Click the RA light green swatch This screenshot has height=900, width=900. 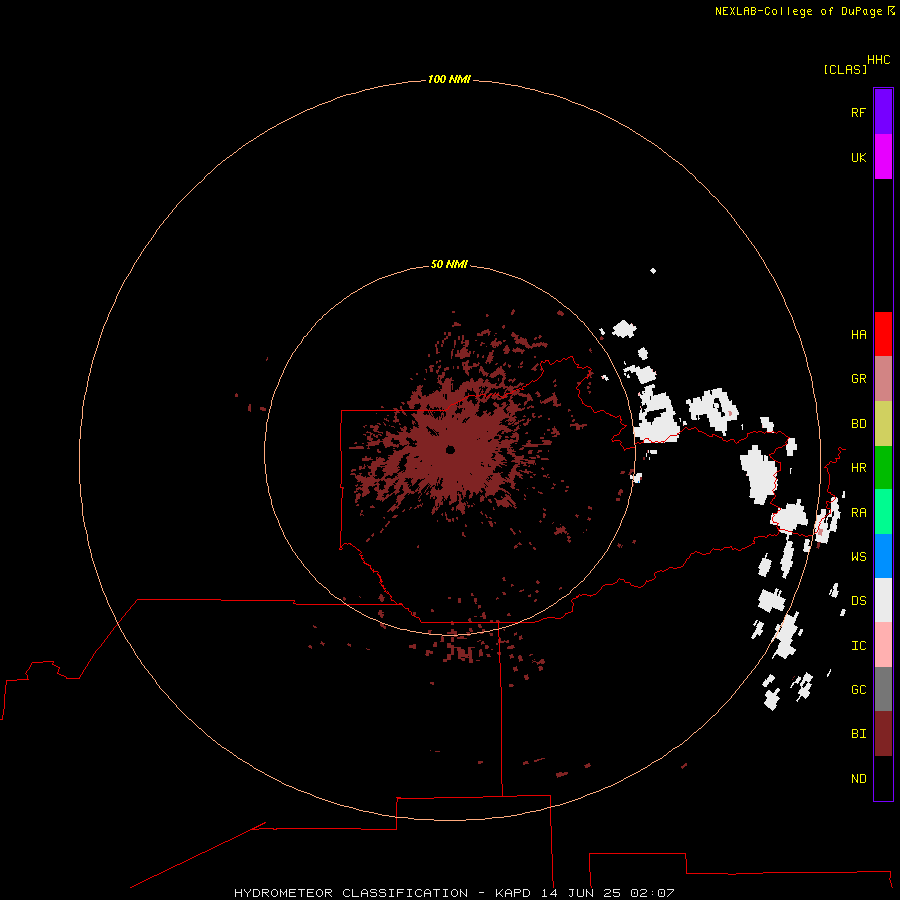point(883,512)
